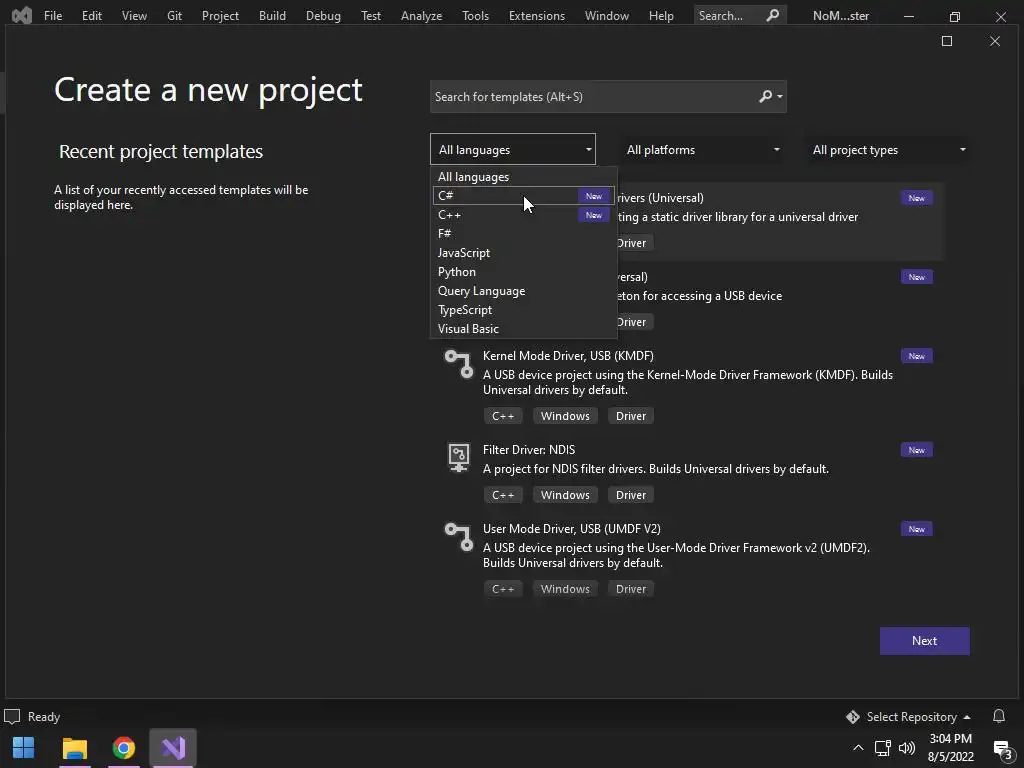Click the network tray icon
This screenshot has height=768, width=1024.
click(882, 748)
